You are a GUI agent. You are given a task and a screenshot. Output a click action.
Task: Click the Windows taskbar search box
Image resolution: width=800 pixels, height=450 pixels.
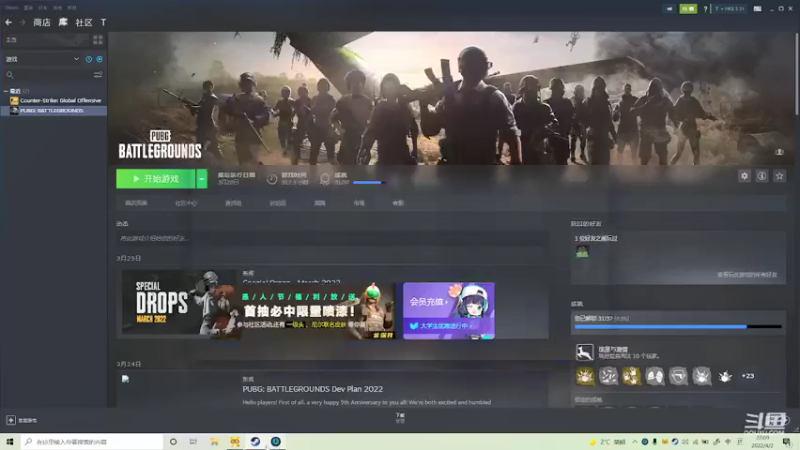click(92, 441)
